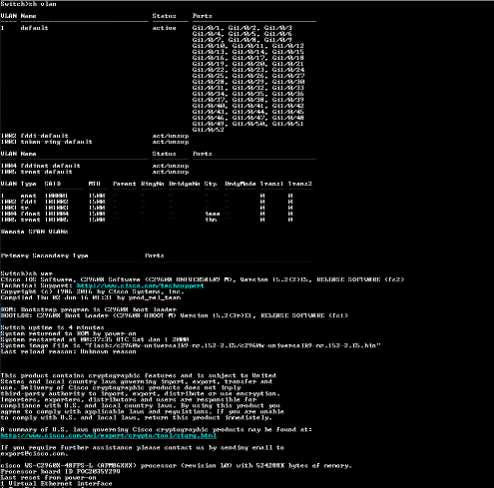
Task: Click the 'System image file is' line
Action: click(x=190, y=346)
